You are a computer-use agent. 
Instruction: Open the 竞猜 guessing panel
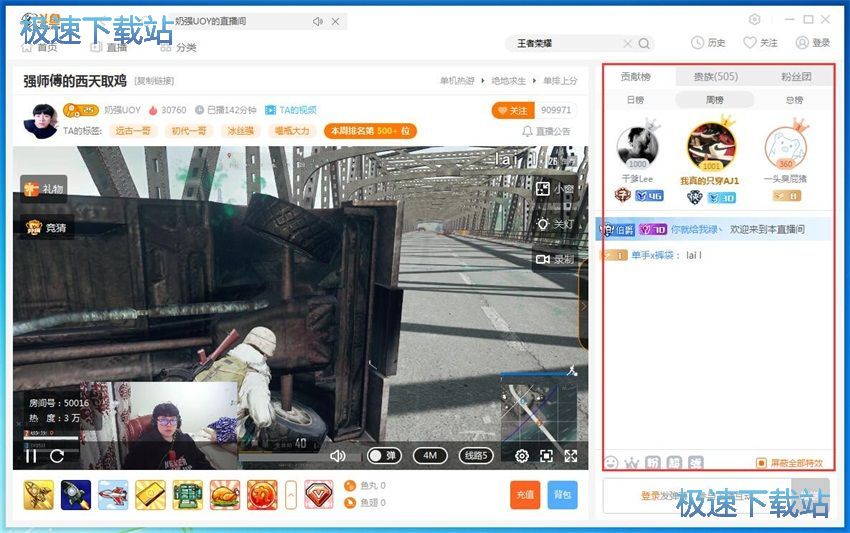[45, 228]
